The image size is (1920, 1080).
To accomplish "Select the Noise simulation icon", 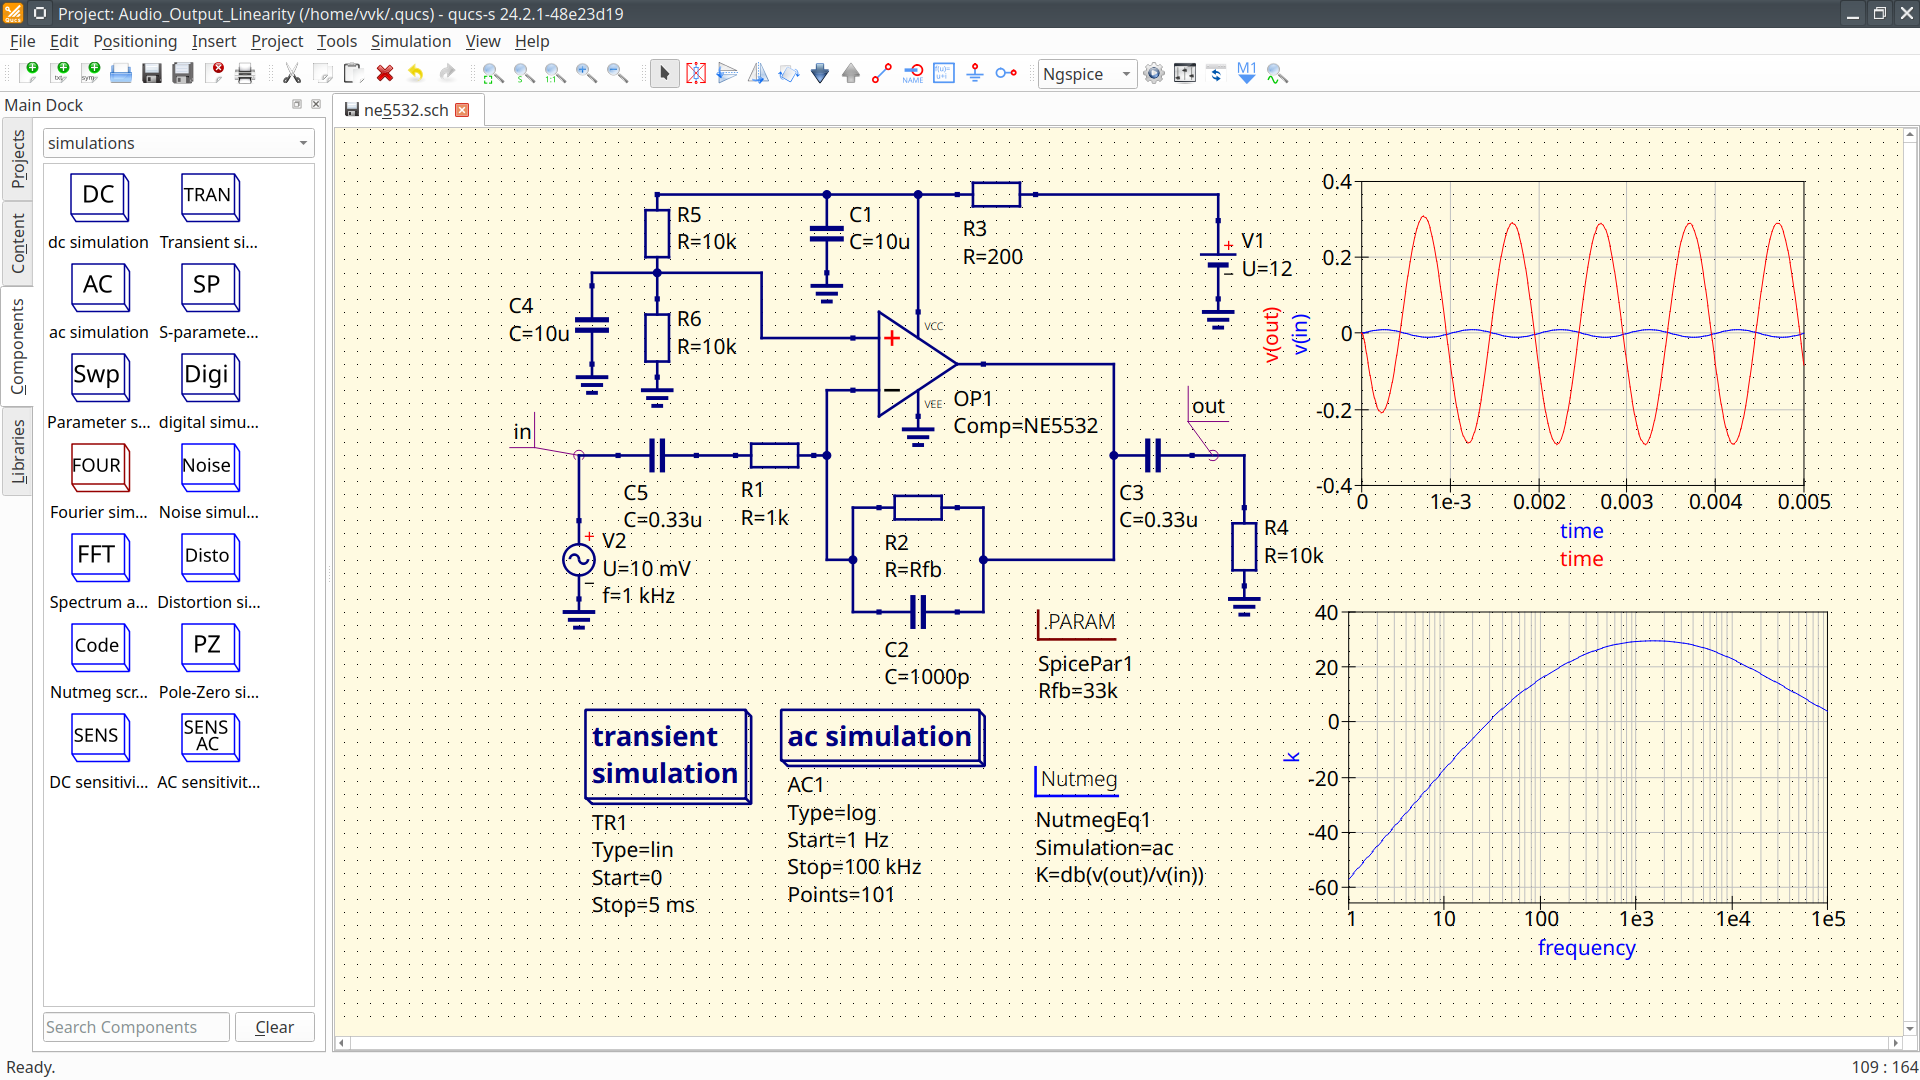I will pos(208,465).
